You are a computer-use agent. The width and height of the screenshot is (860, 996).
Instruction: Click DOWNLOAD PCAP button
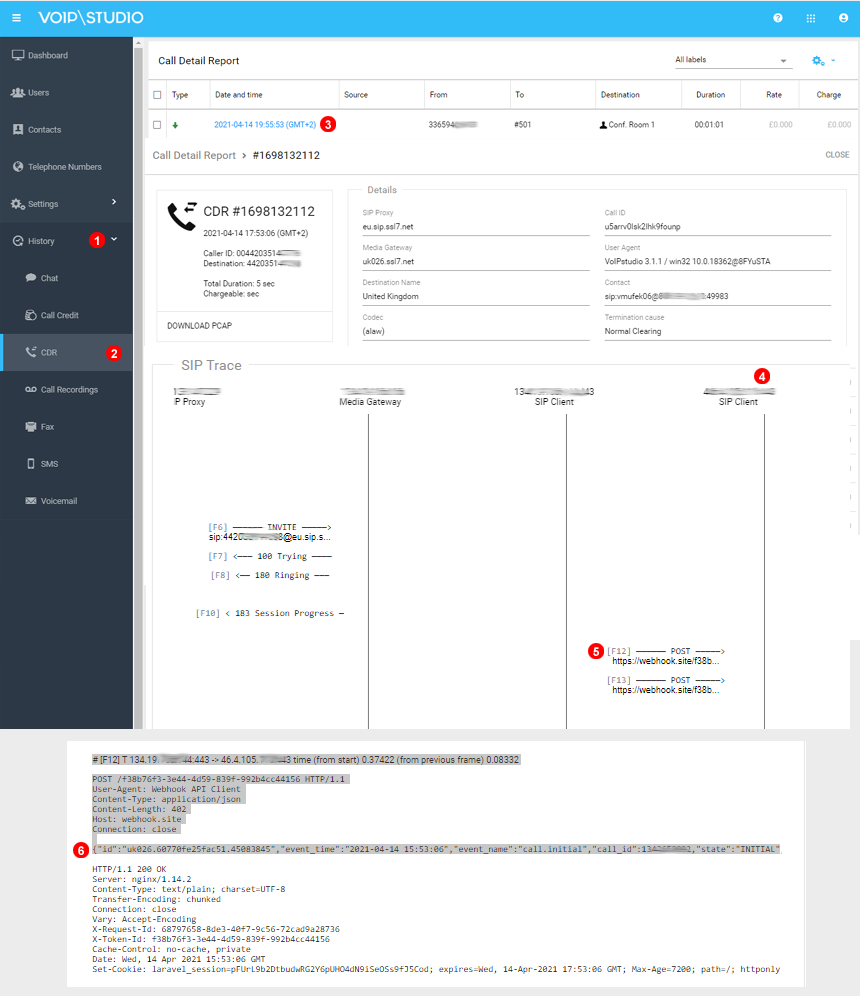(199, 326)
